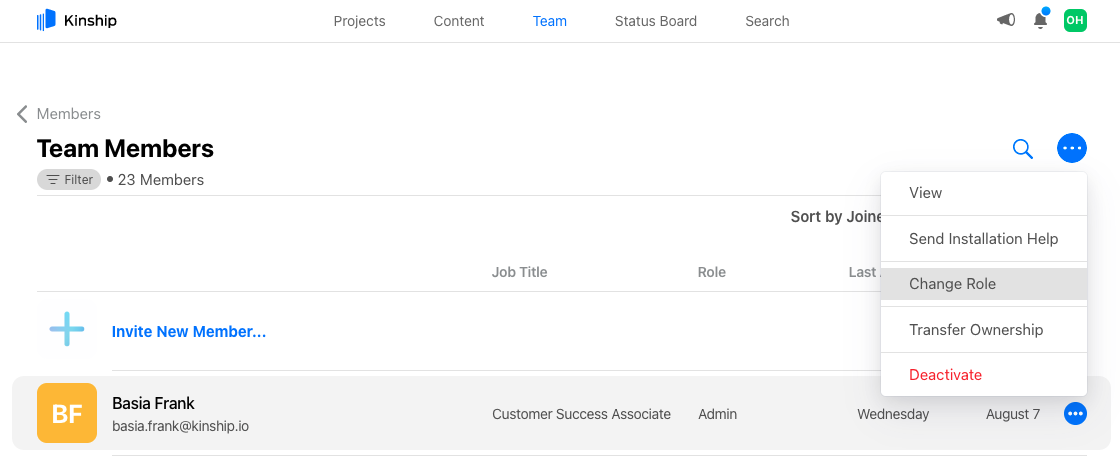Open the Status Board tab

click(x=655, y=21)
